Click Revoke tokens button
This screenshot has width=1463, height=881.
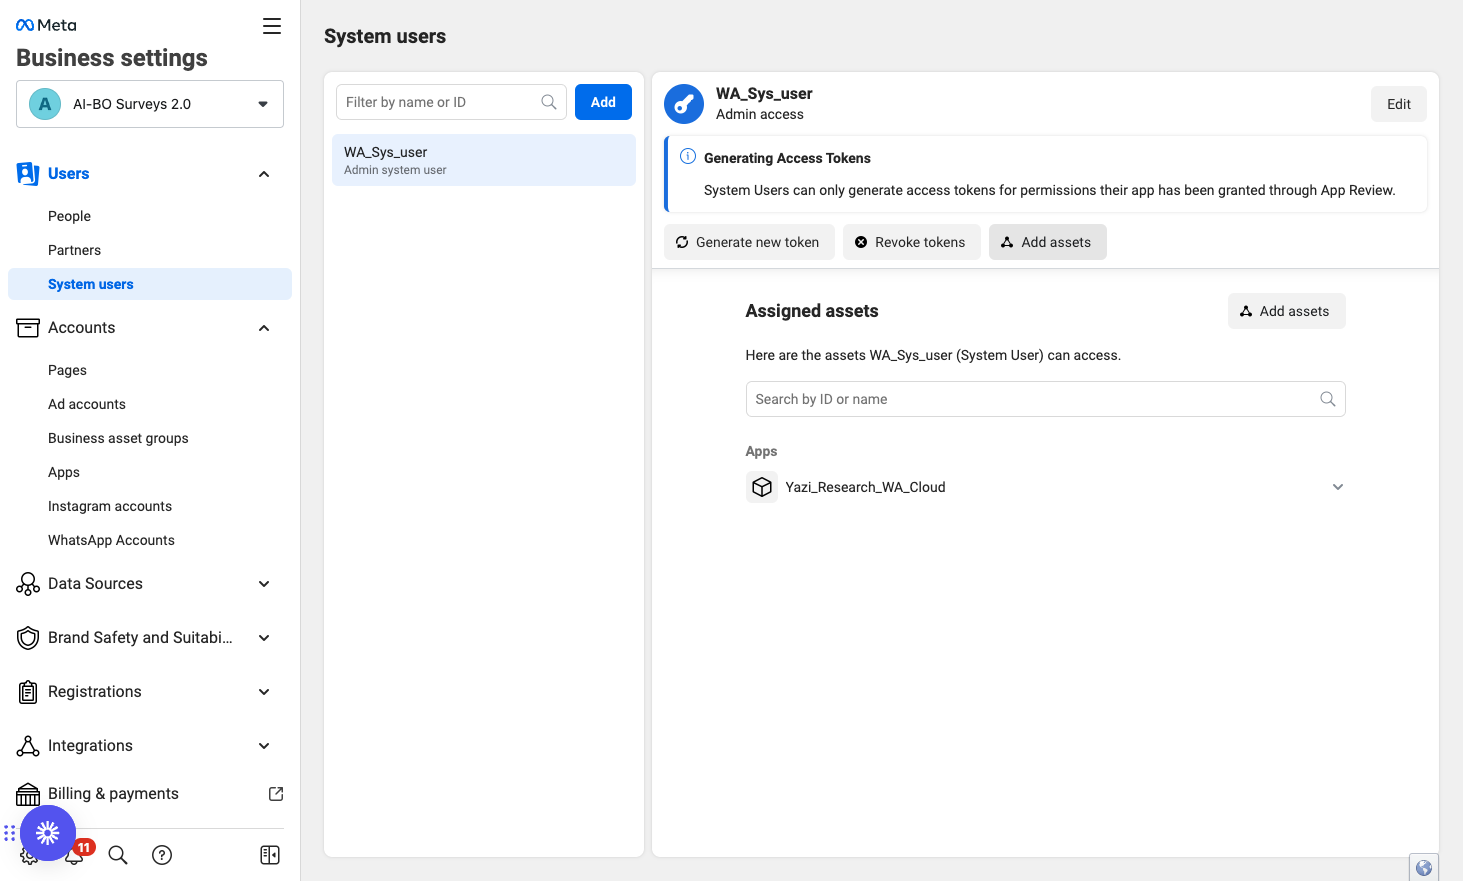pyautogui.click(x=912, y=242)
